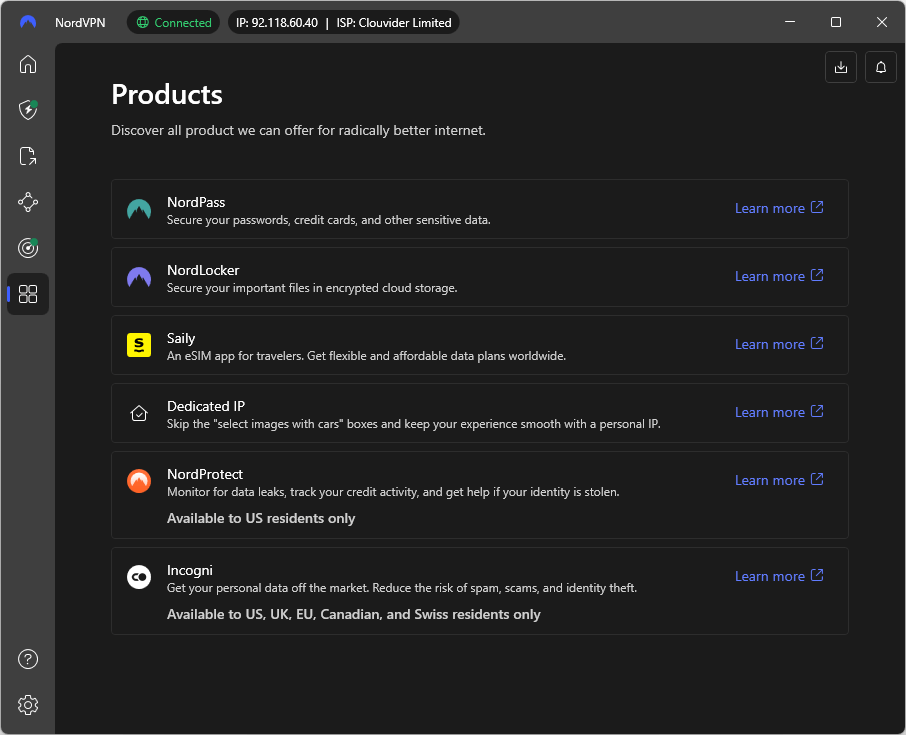Open Threat Protection shield icon
The width and height of the screenshot is (906, 735).
[28, 110]
